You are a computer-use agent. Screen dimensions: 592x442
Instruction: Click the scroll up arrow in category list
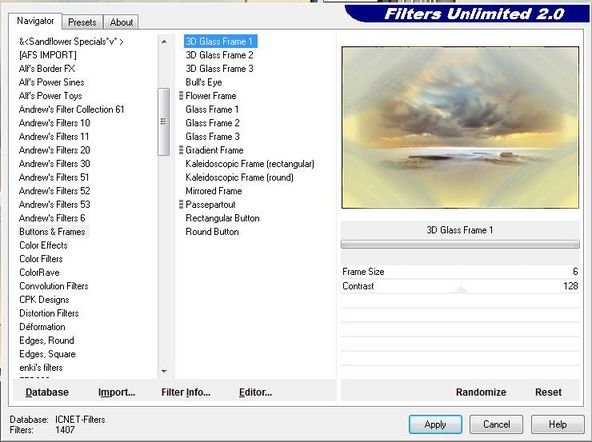(x=164, y=42)
